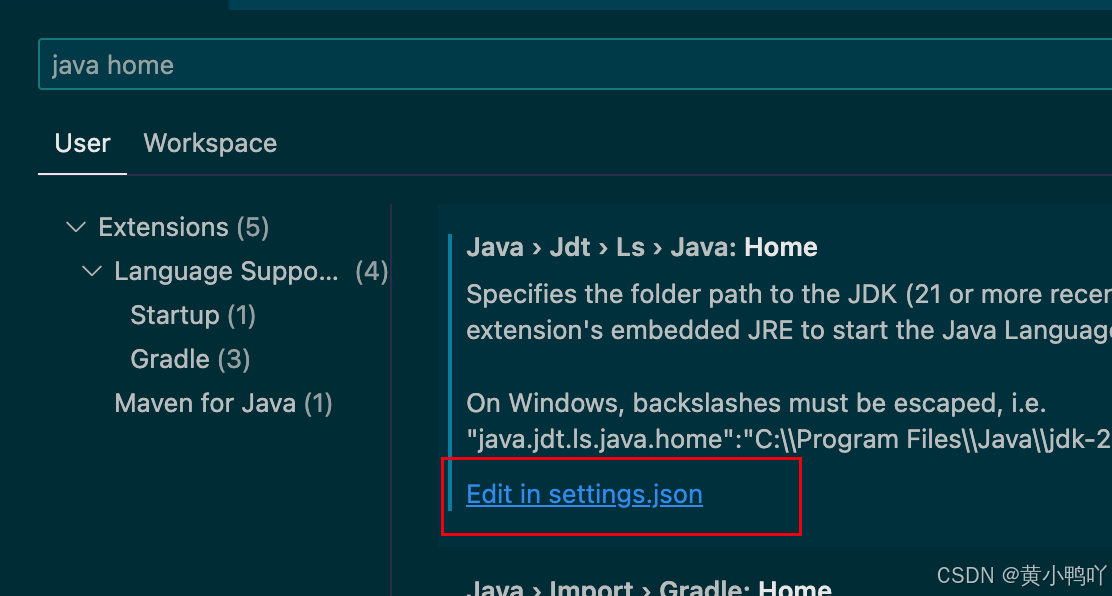This screenshot has height=596, width=1112.
Task: Select the Language Support category label
Action: [x=227, y=271]
